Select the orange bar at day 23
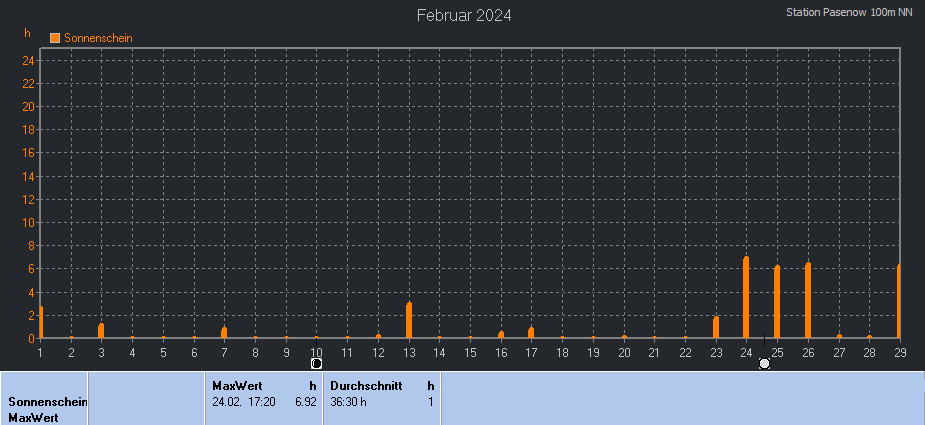This screenshot has width=925, height=425. 716,328
